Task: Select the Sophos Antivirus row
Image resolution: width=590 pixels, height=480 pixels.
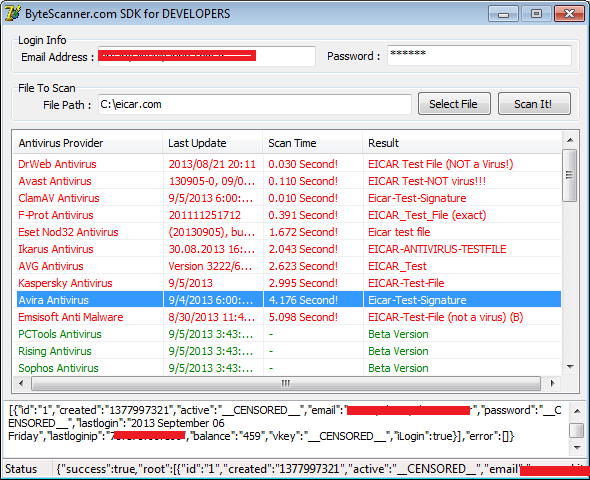Action: pos(287,368)
